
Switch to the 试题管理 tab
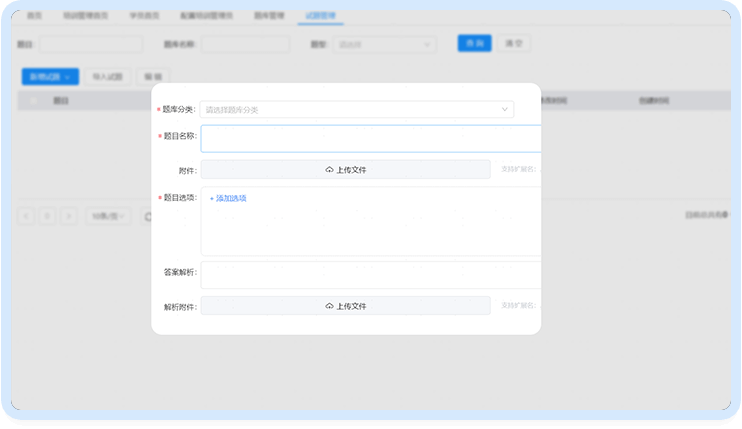pyautogui.click(x=320, y=17)
